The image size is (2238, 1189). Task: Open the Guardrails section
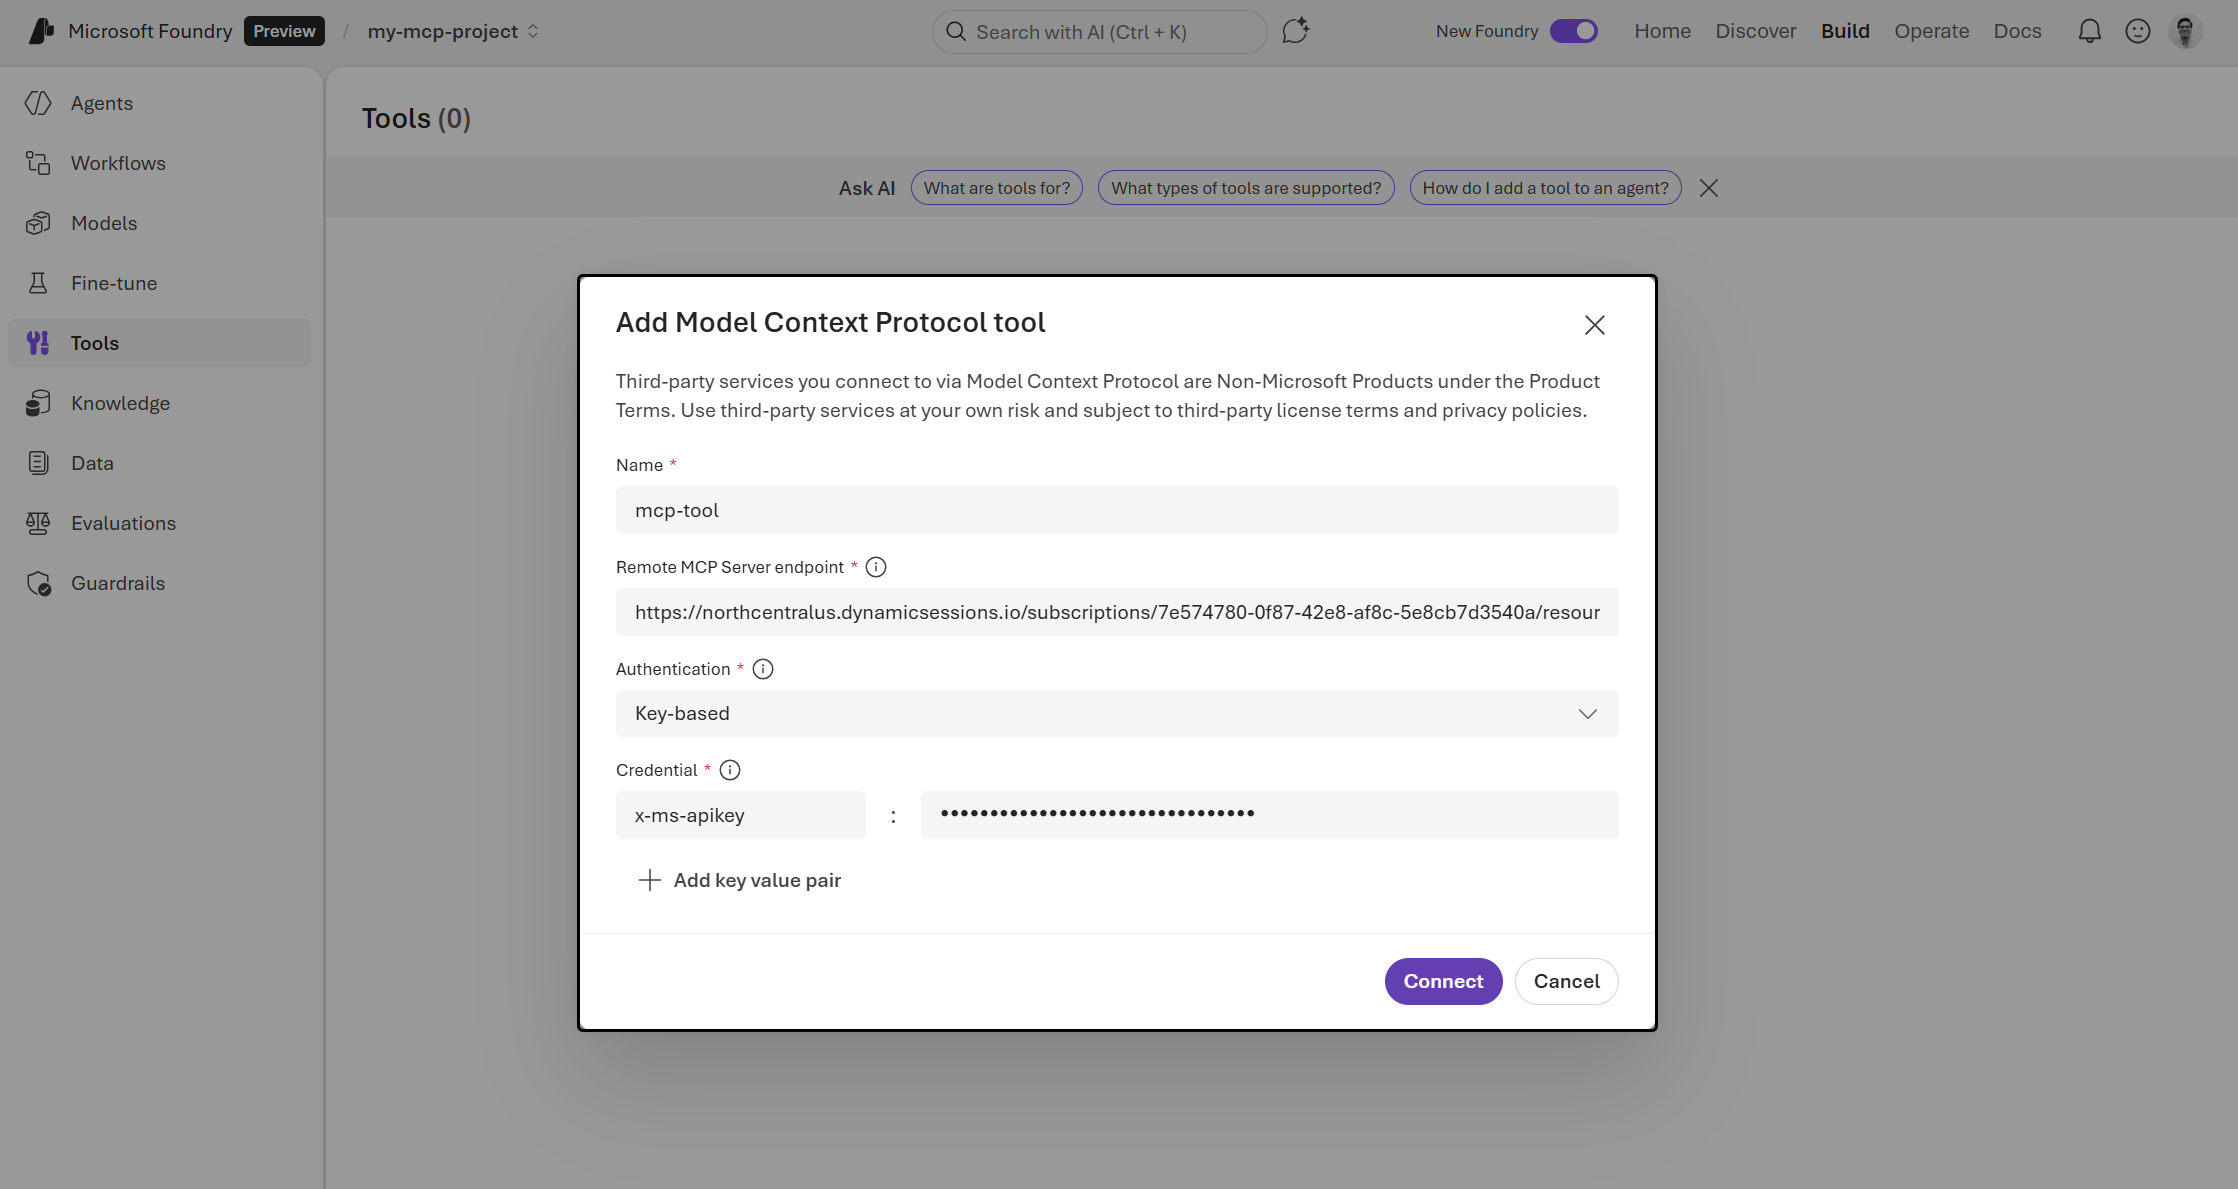pyautogui.click(x=38, y=582)
